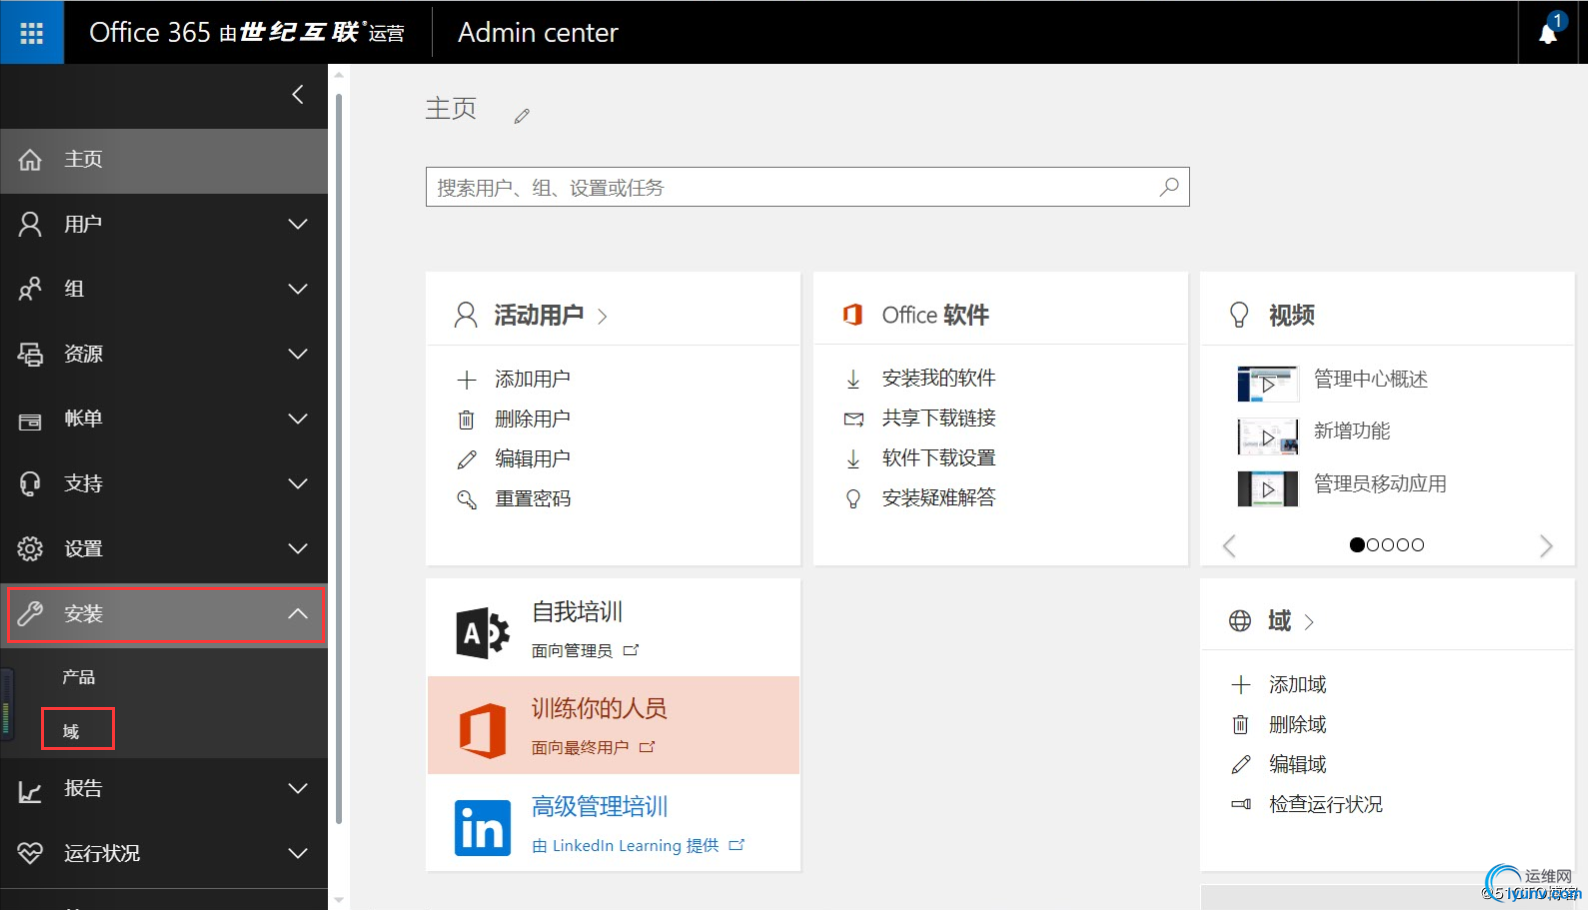Select last video carousel page dot
The width and height of the screenshot is (1588, 910).
[1417, 545]
